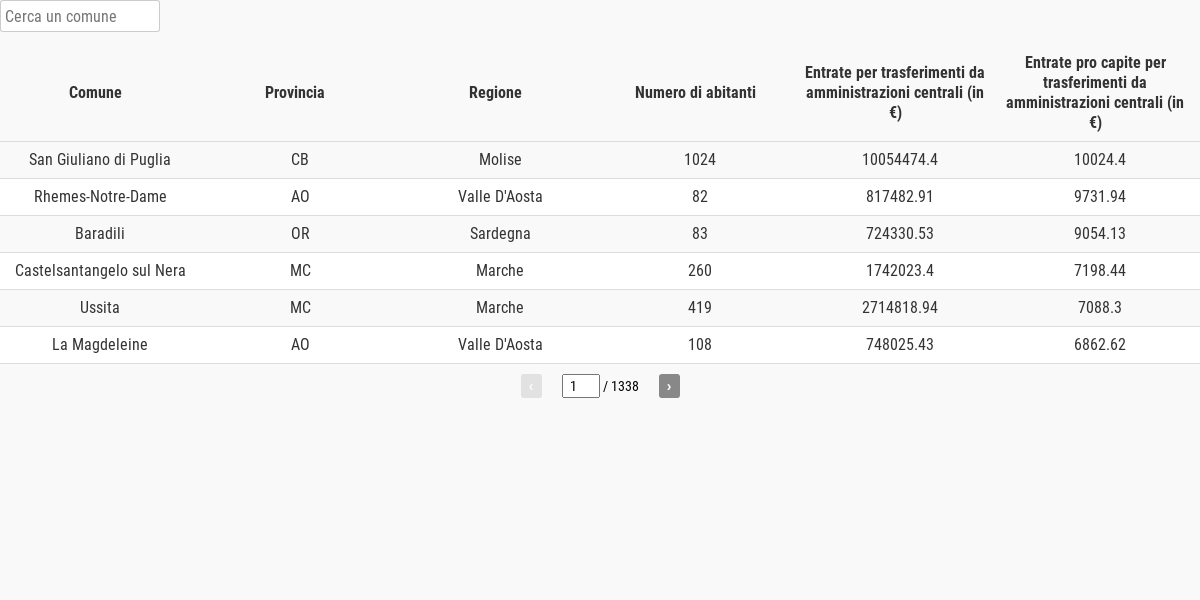
Task: Click Entrate per trasferimenti column header
Action: 895,92
